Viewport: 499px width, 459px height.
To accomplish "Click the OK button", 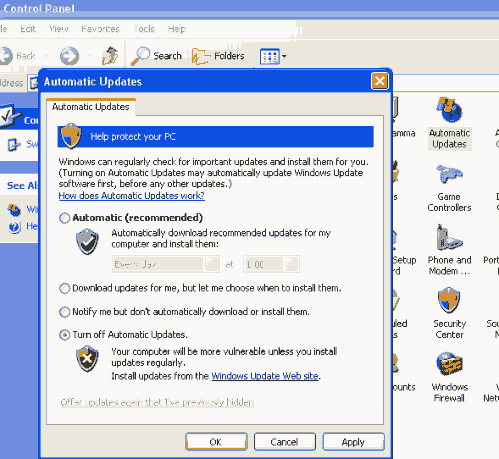I will tap(216, 442).
